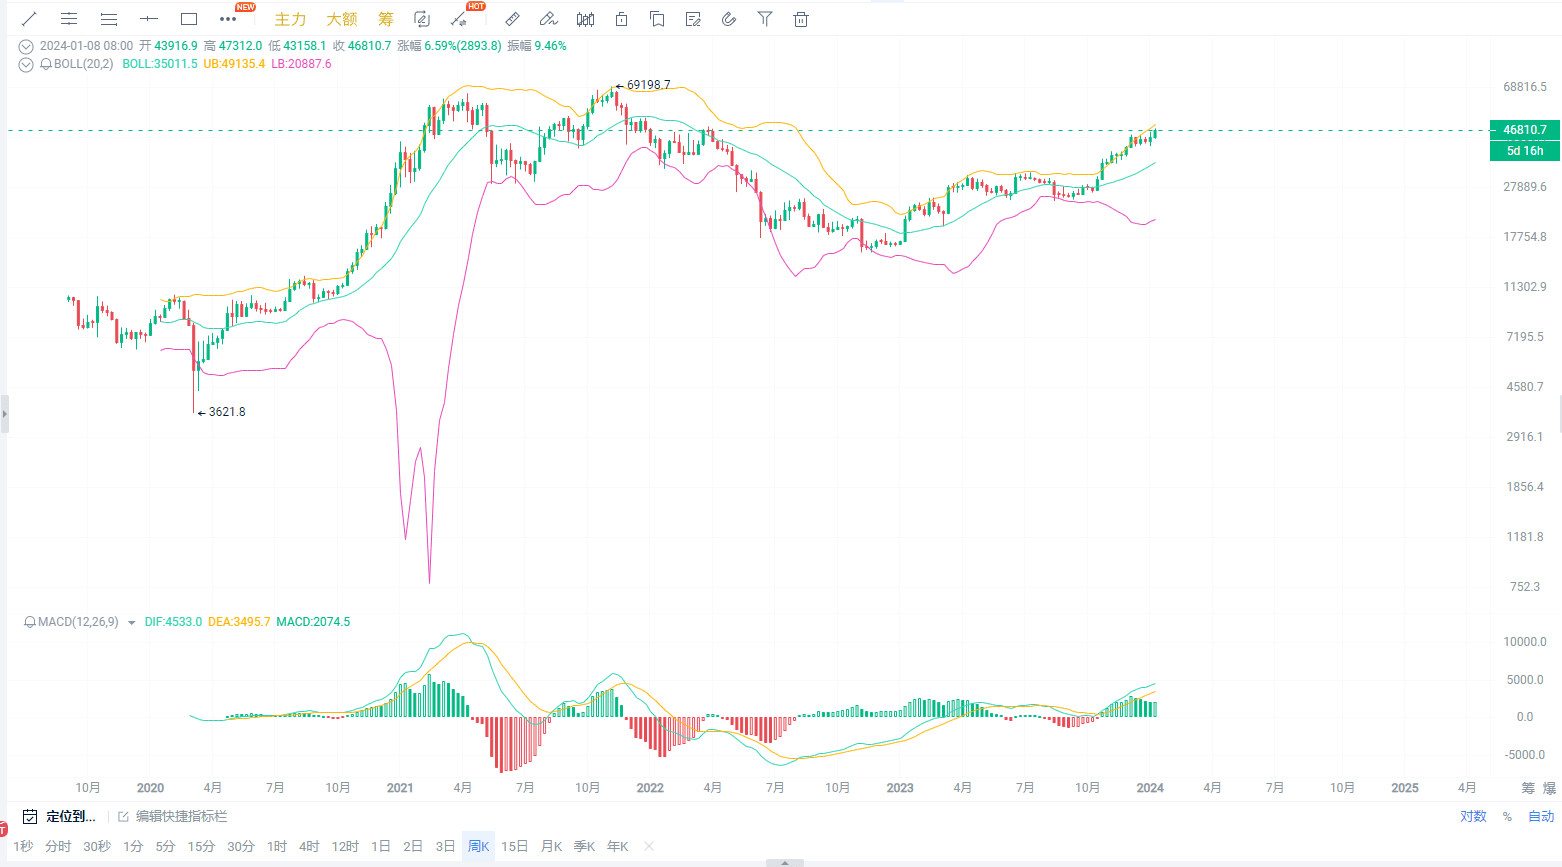Toggle 对数 logarithmic price scale
The width and height of the screenshot is (1562, 867).
click(x=1472, y=816)
